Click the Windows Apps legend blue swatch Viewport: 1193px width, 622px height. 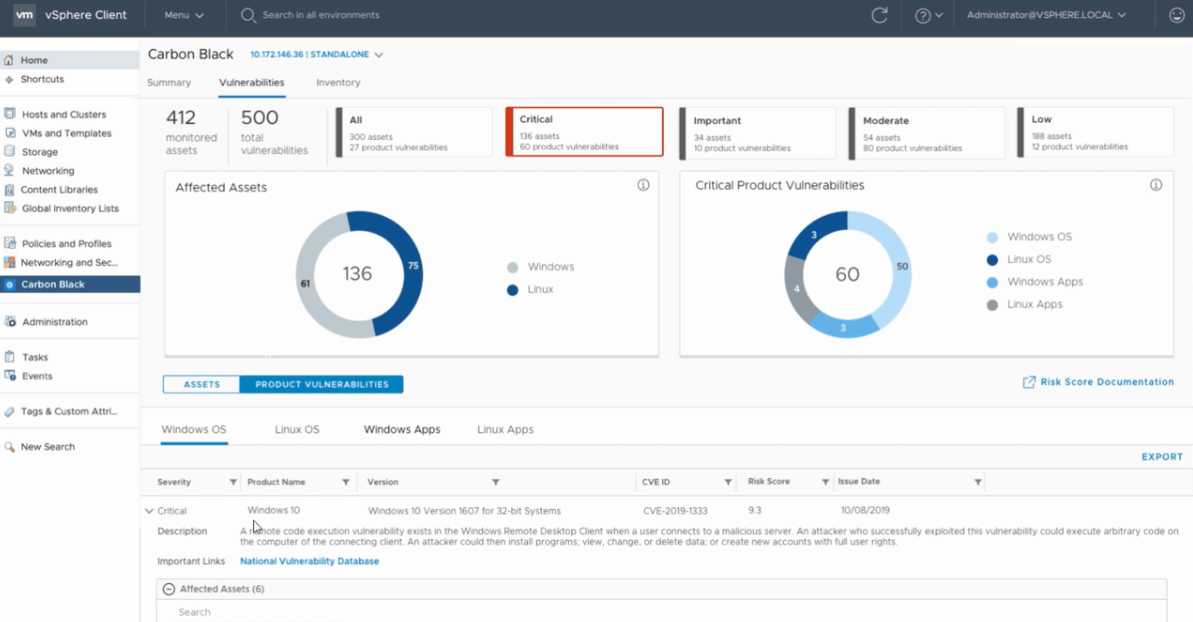coord(992,282)
